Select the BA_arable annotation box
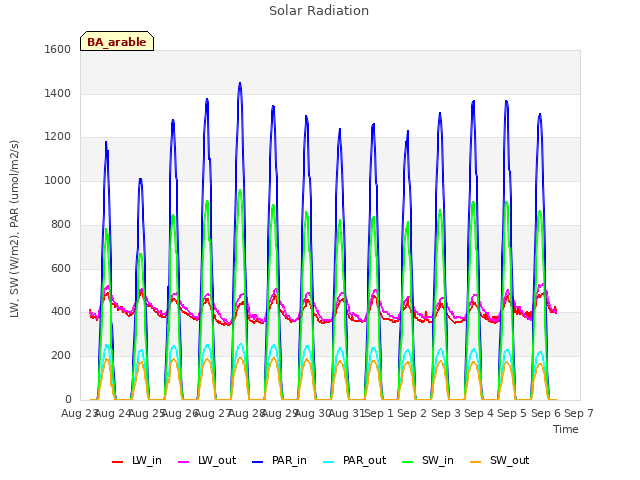 tap(117, 41)
